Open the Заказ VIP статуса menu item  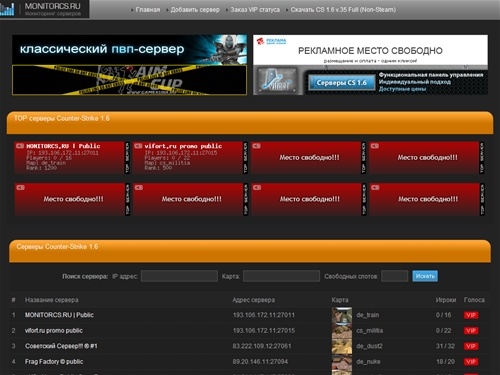255,10
